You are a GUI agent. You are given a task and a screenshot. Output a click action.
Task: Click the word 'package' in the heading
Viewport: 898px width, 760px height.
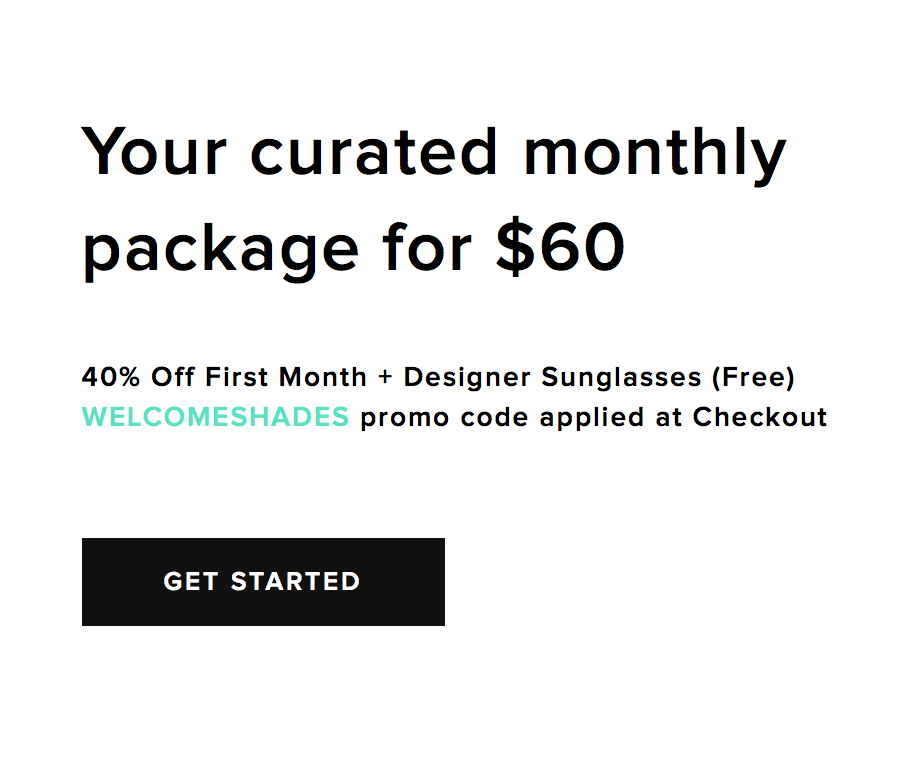pyautogui.click(x=219, y=250)
